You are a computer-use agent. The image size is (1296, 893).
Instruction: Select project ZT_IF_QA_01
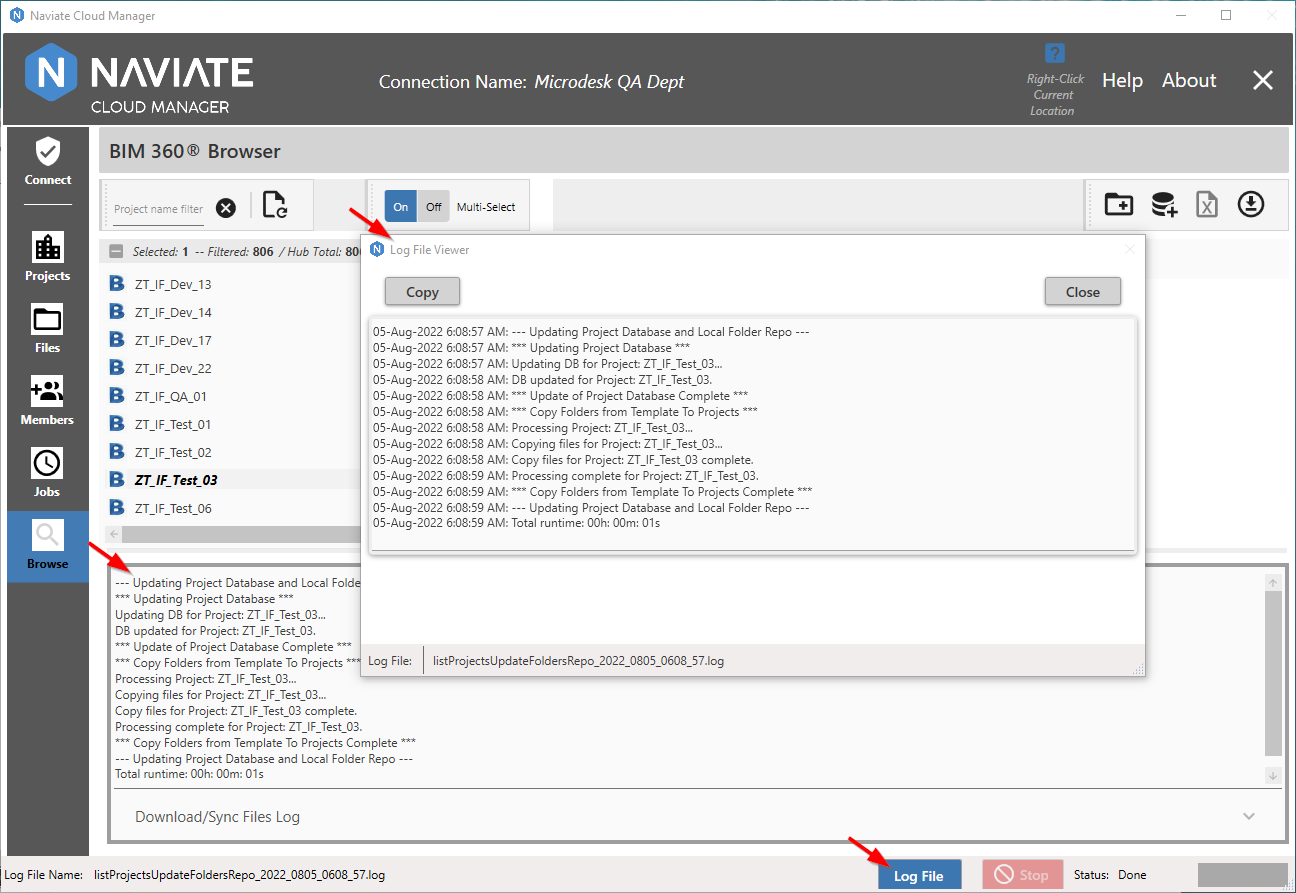tap(171, 396)
